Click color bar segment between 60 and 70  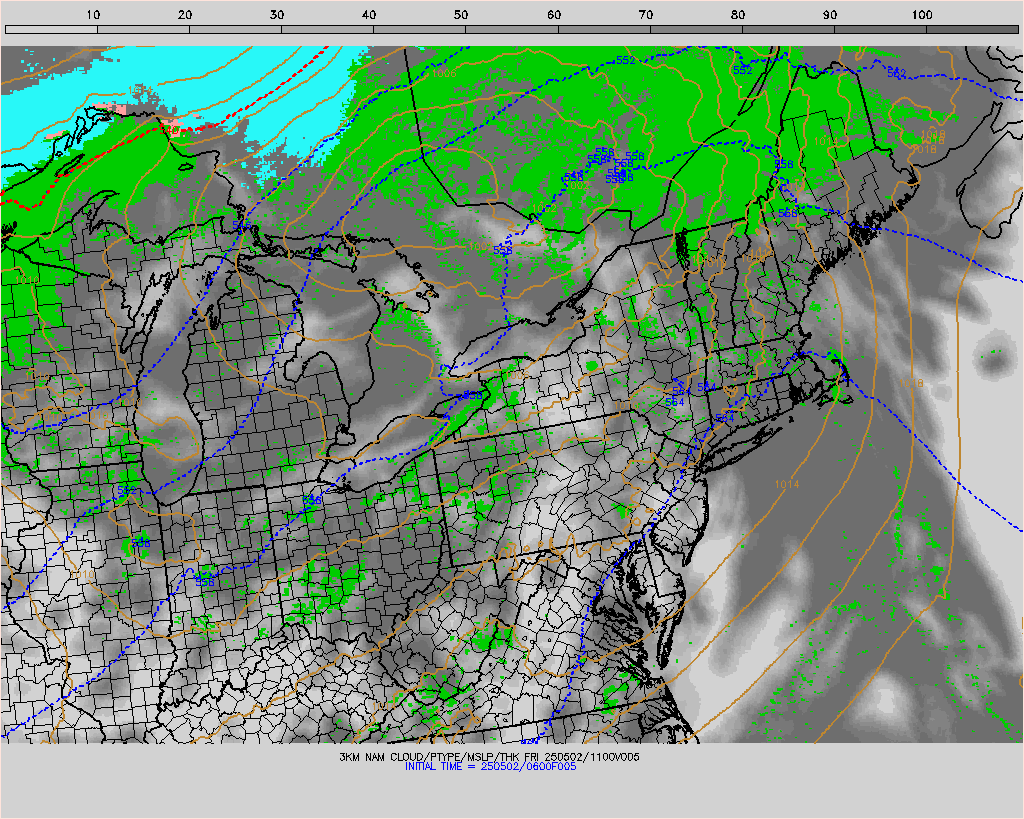pyautogui.click(x=604, y=29)
